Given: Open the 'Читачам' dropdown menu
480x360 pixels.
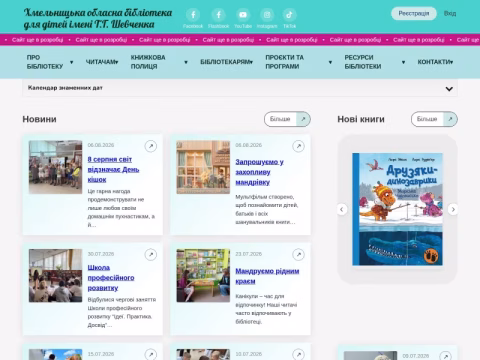Looking at the screenshot, I should point(102,62).
